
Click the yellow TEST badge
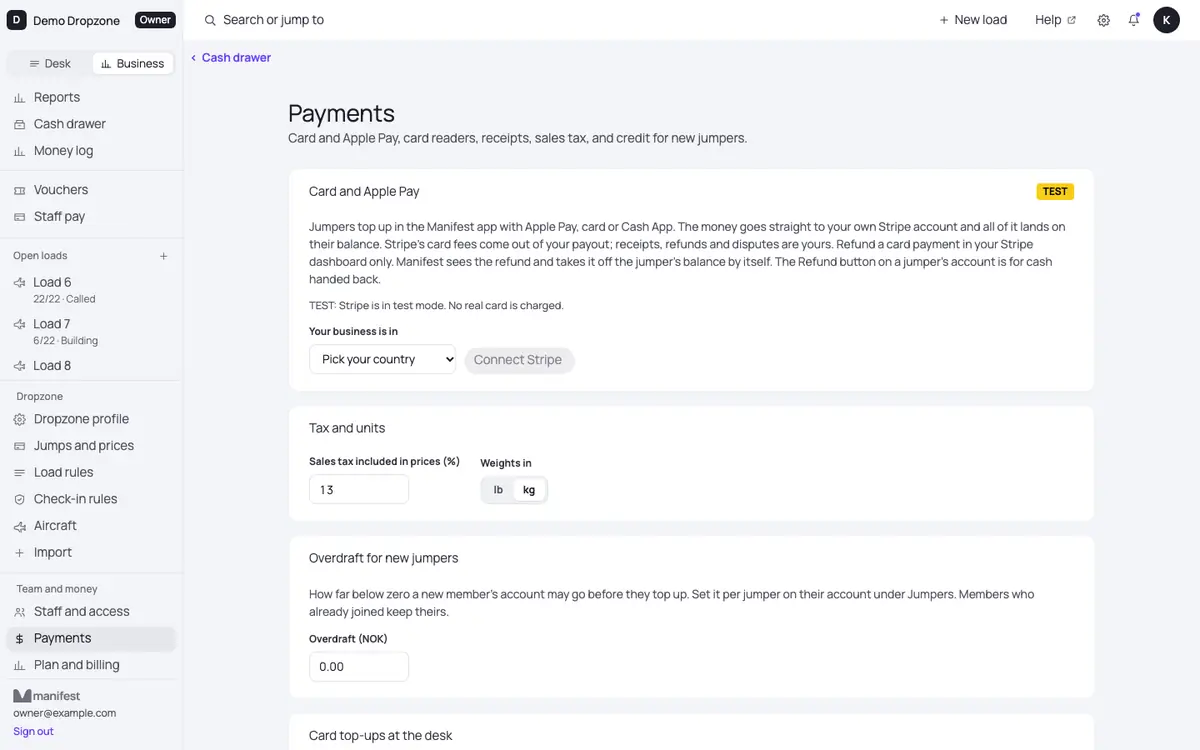point(1055,192)
